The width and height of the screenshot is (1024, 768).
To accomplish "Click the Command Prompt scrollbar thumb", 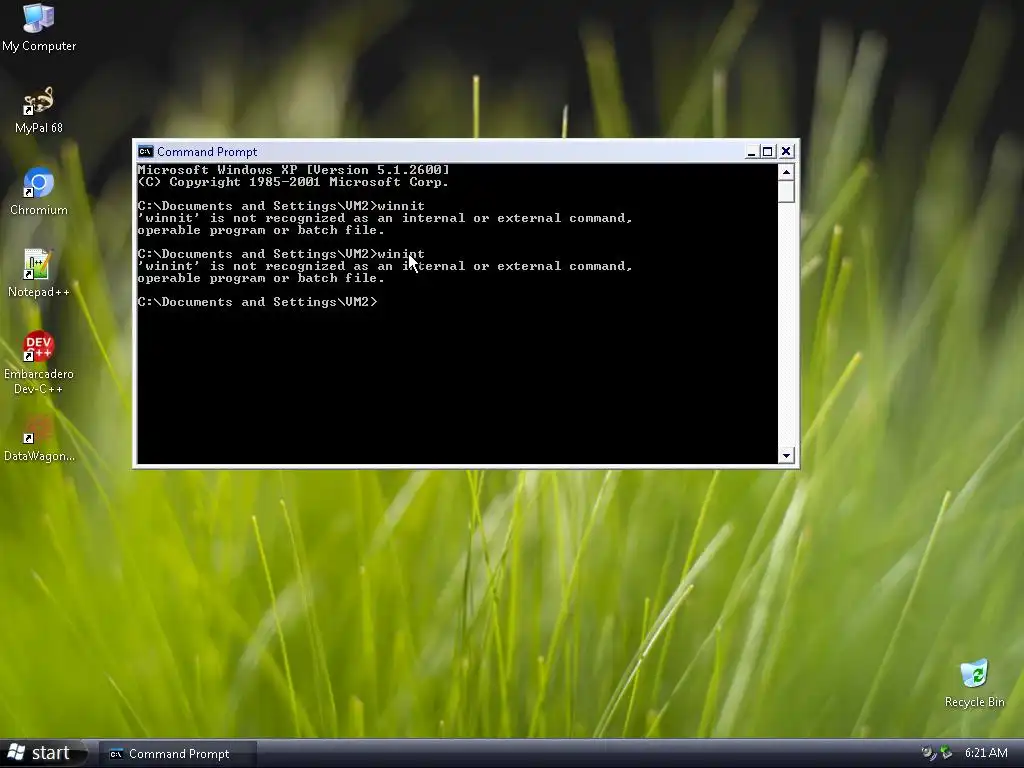I will coord(786,192).
